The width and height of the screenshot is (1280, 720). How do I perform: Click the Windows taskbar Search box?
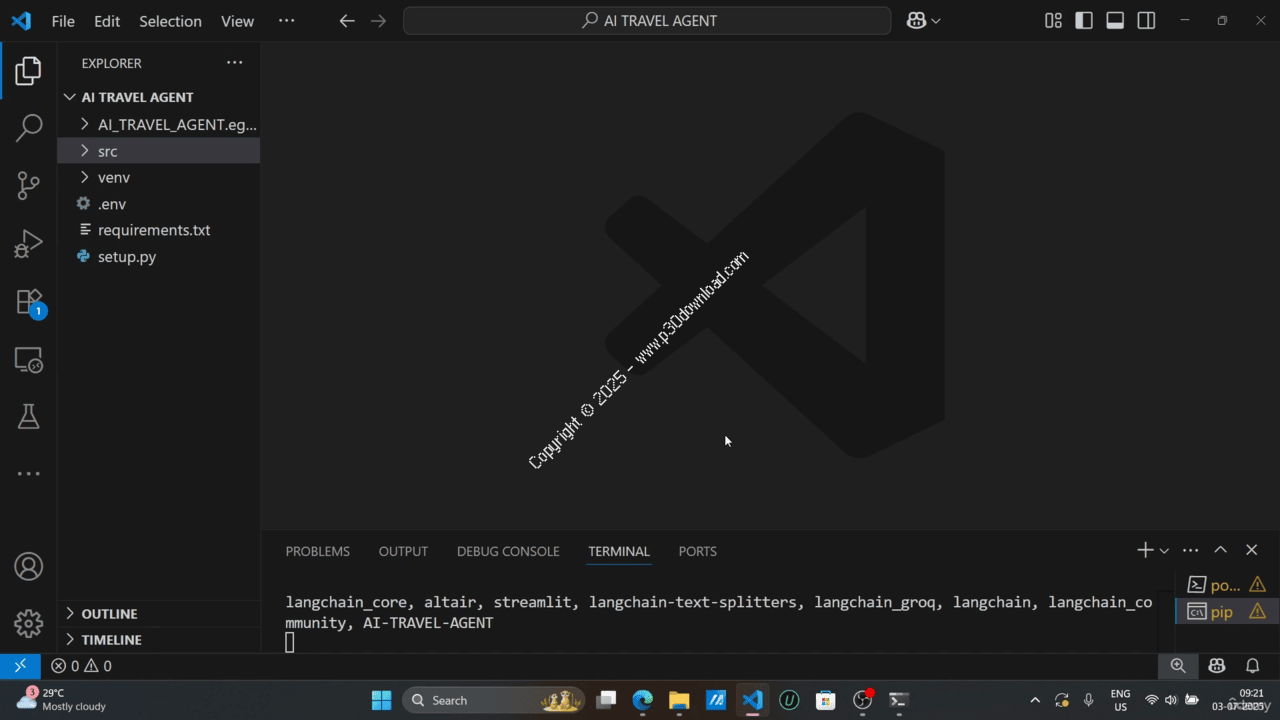pyautogui.click(x=495, y=700)
